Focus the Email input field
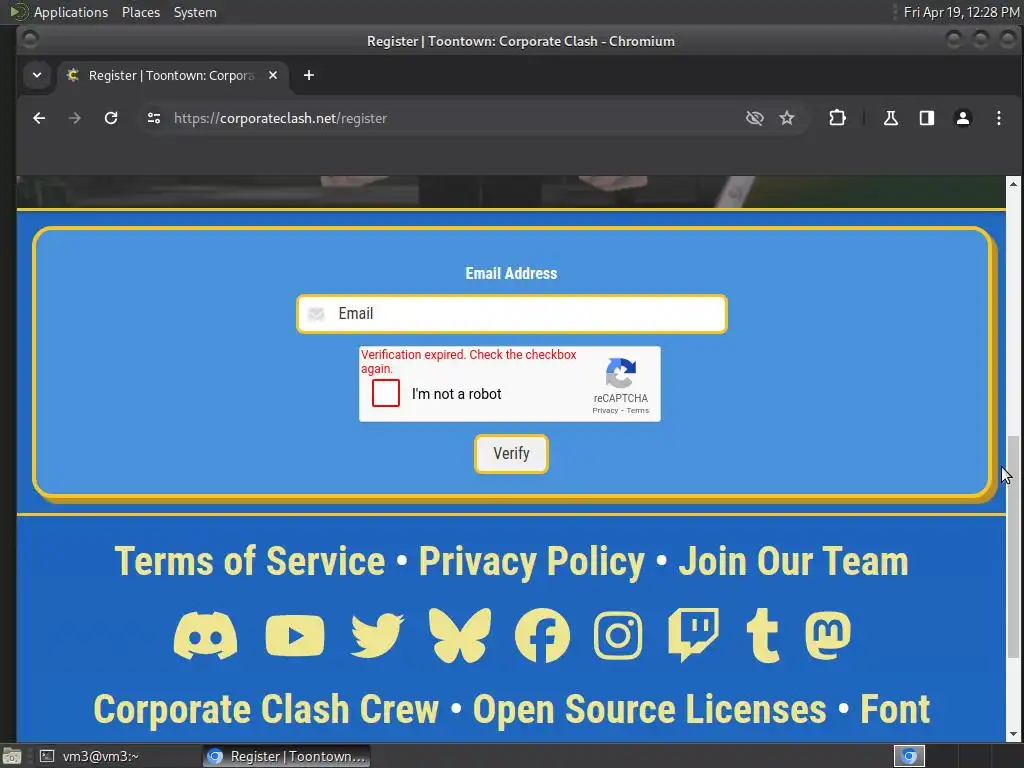The width and height of the screenshot is (1024, 768). (511, 313)
